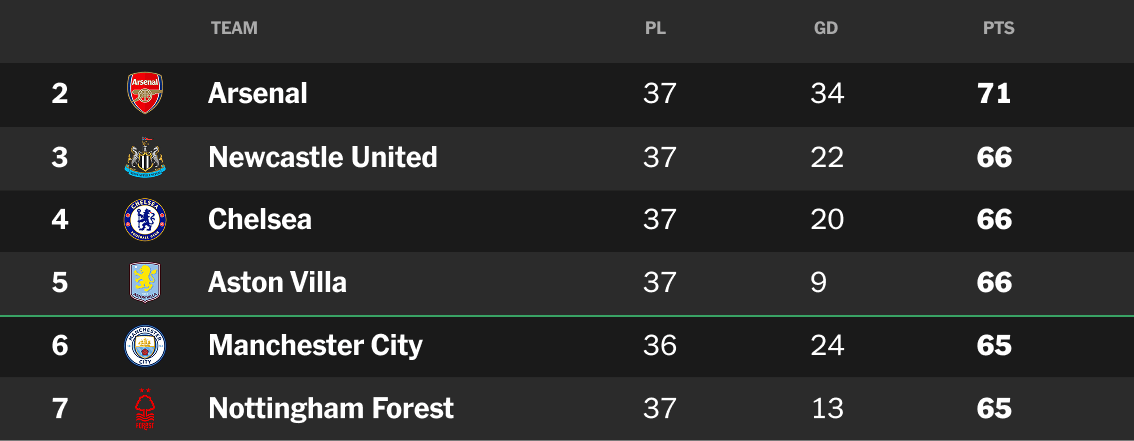The image size is (1134, 441).
Task: Open the Aston Villa team name
Action: tap(277, 283)
